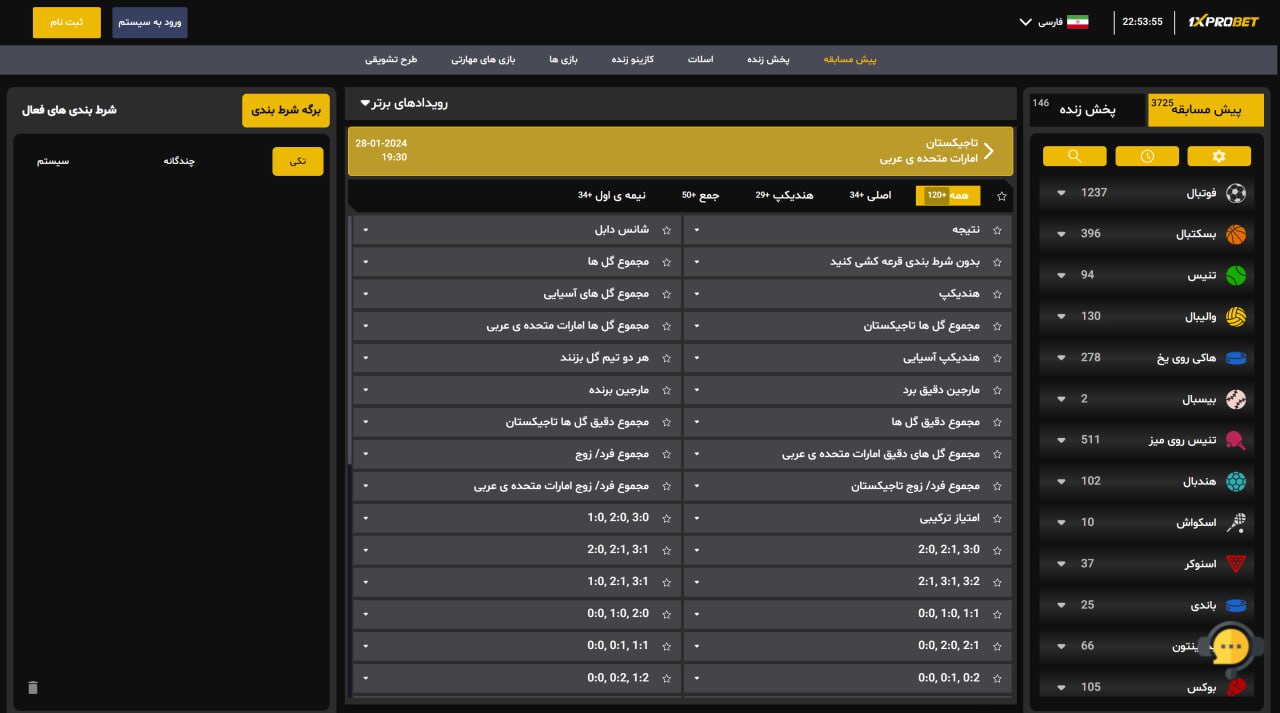Favorite the نتیجه market with its star

(x=996, y=229)
